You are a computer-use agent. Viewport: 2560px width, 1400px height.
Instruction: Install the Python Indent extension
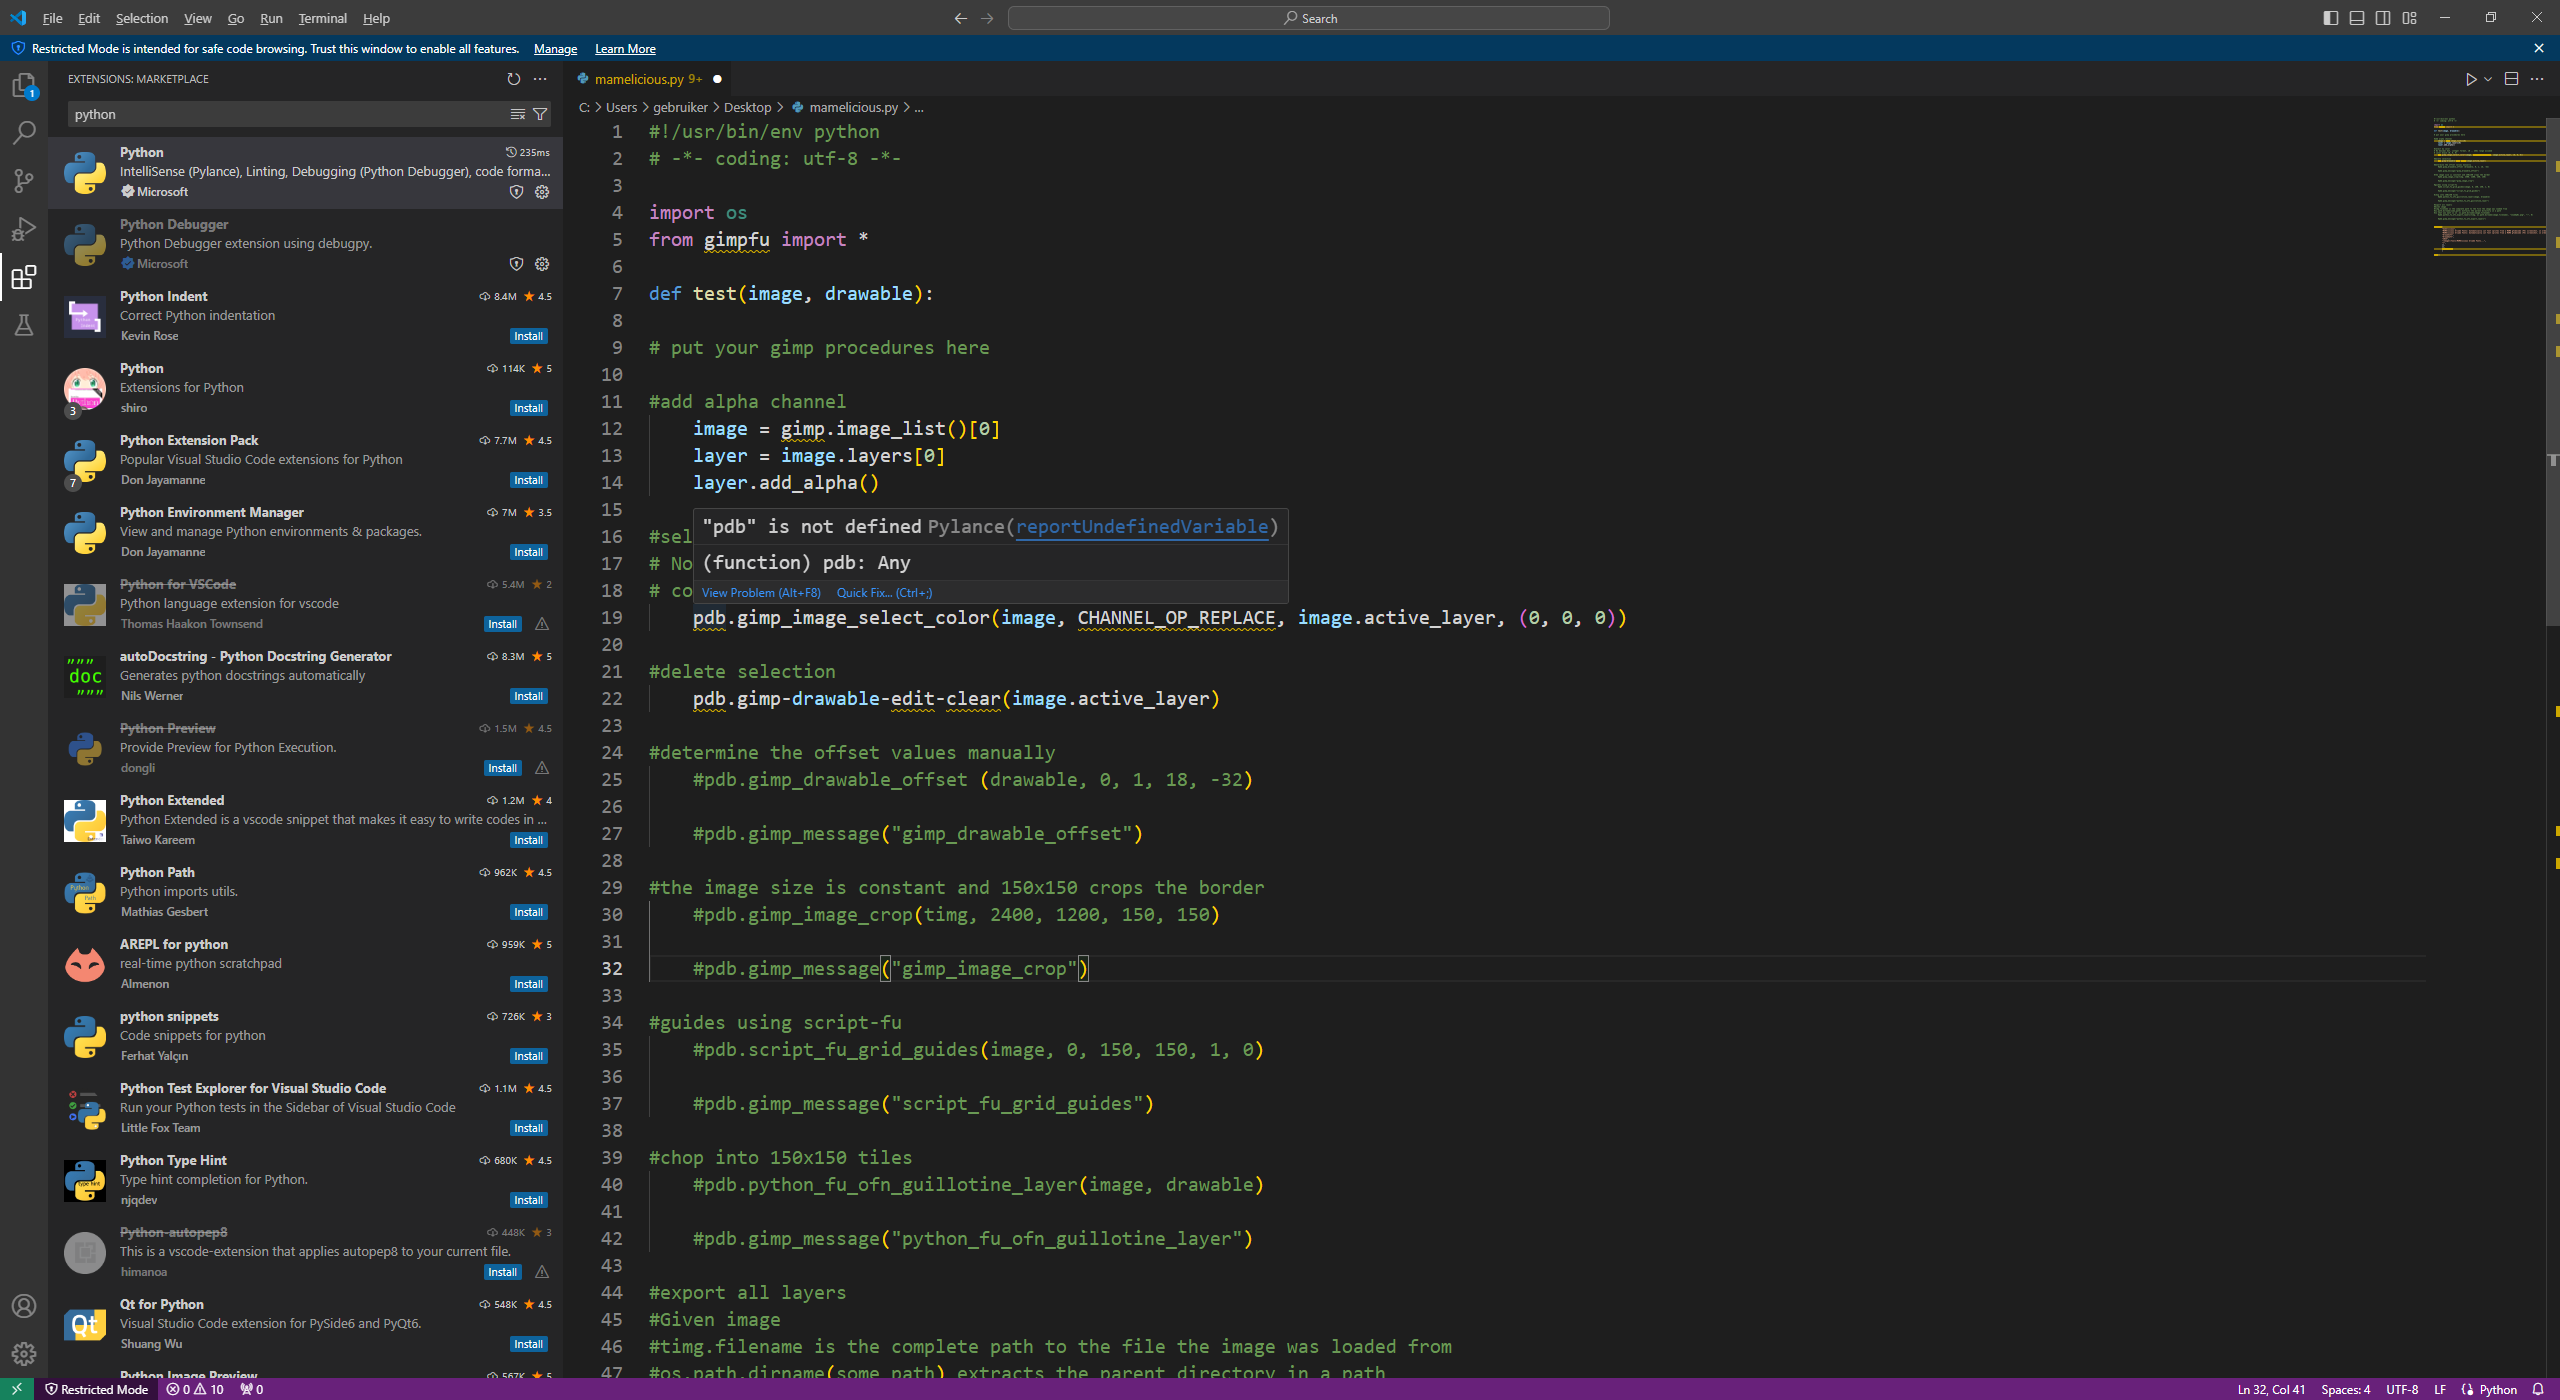[528, 336]
